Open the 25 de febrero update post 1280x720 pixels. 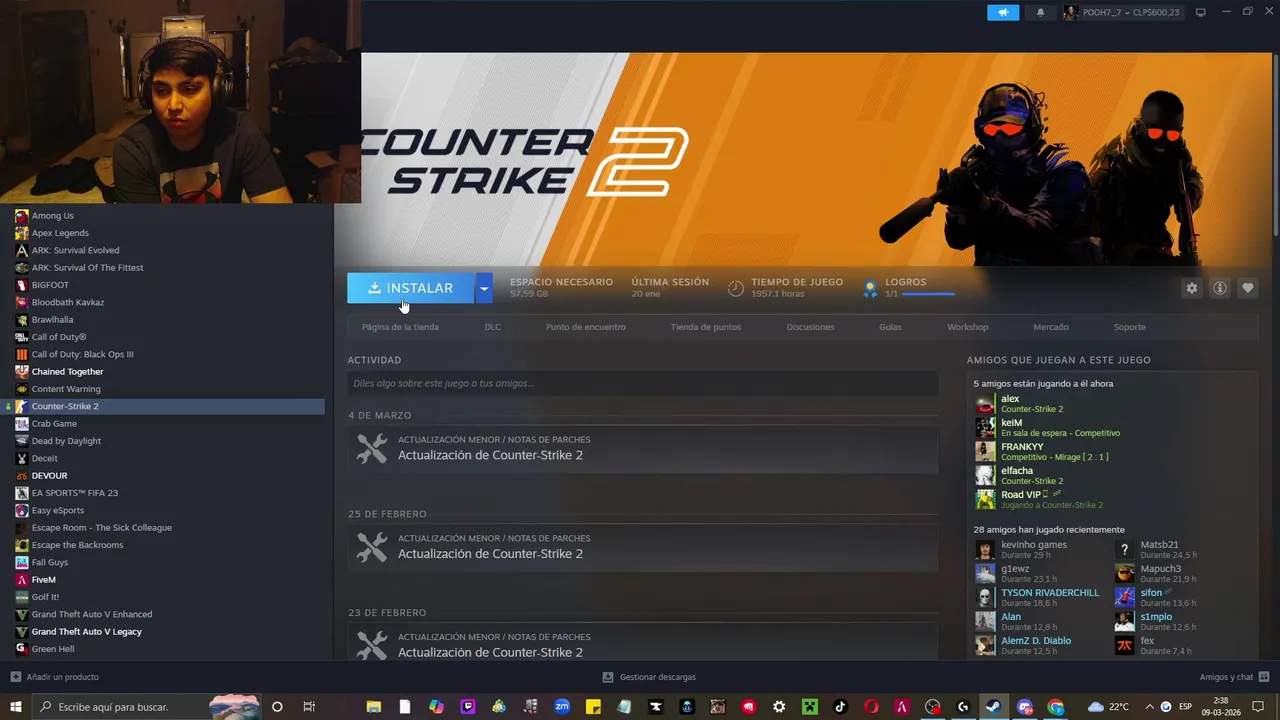point(642,547)
